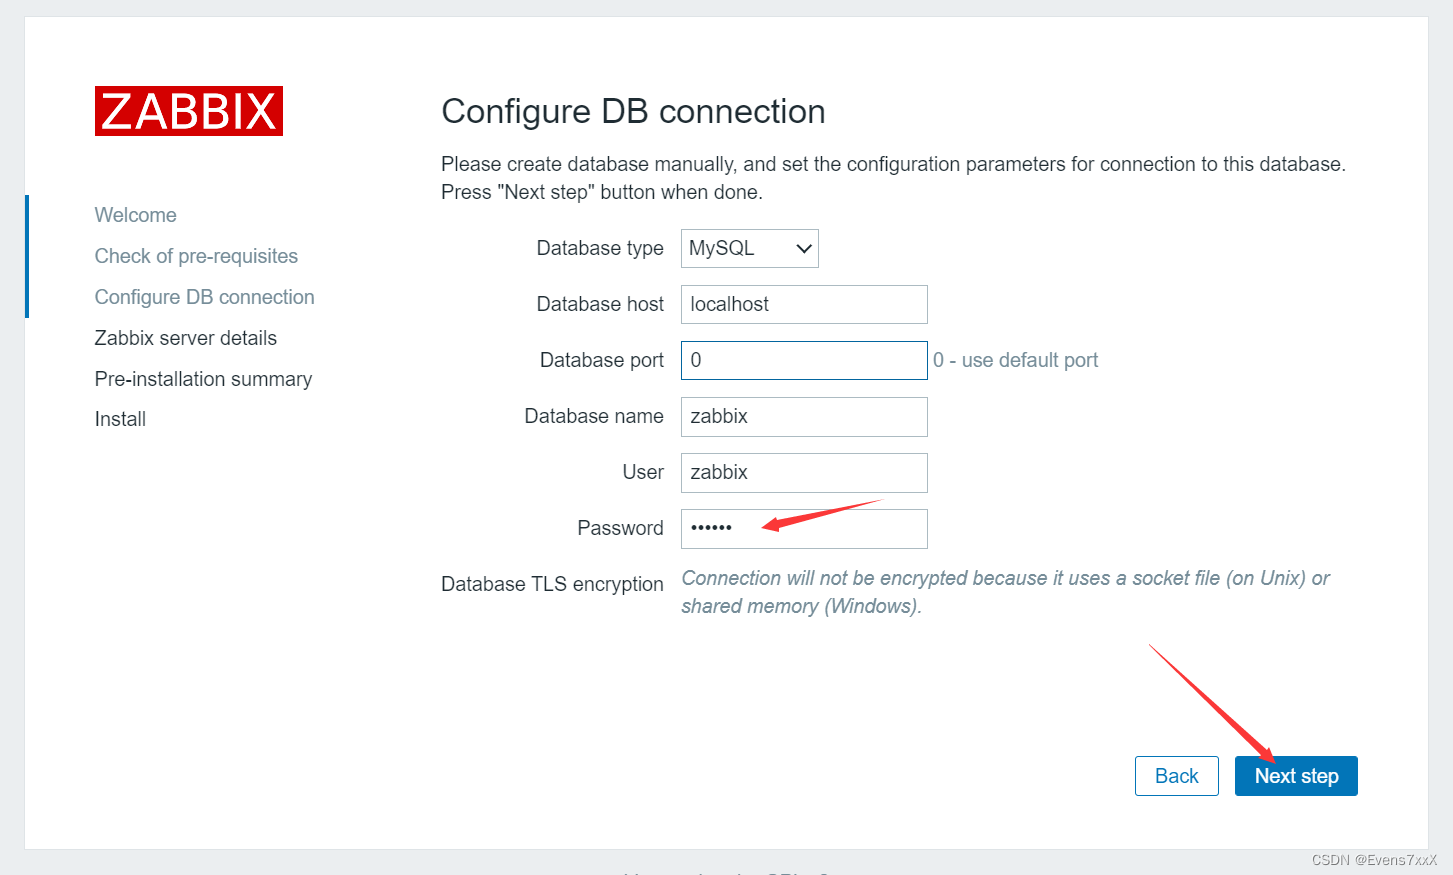Open the Check of pre-requisites step
1453x875 pixels.
point(196,256)
